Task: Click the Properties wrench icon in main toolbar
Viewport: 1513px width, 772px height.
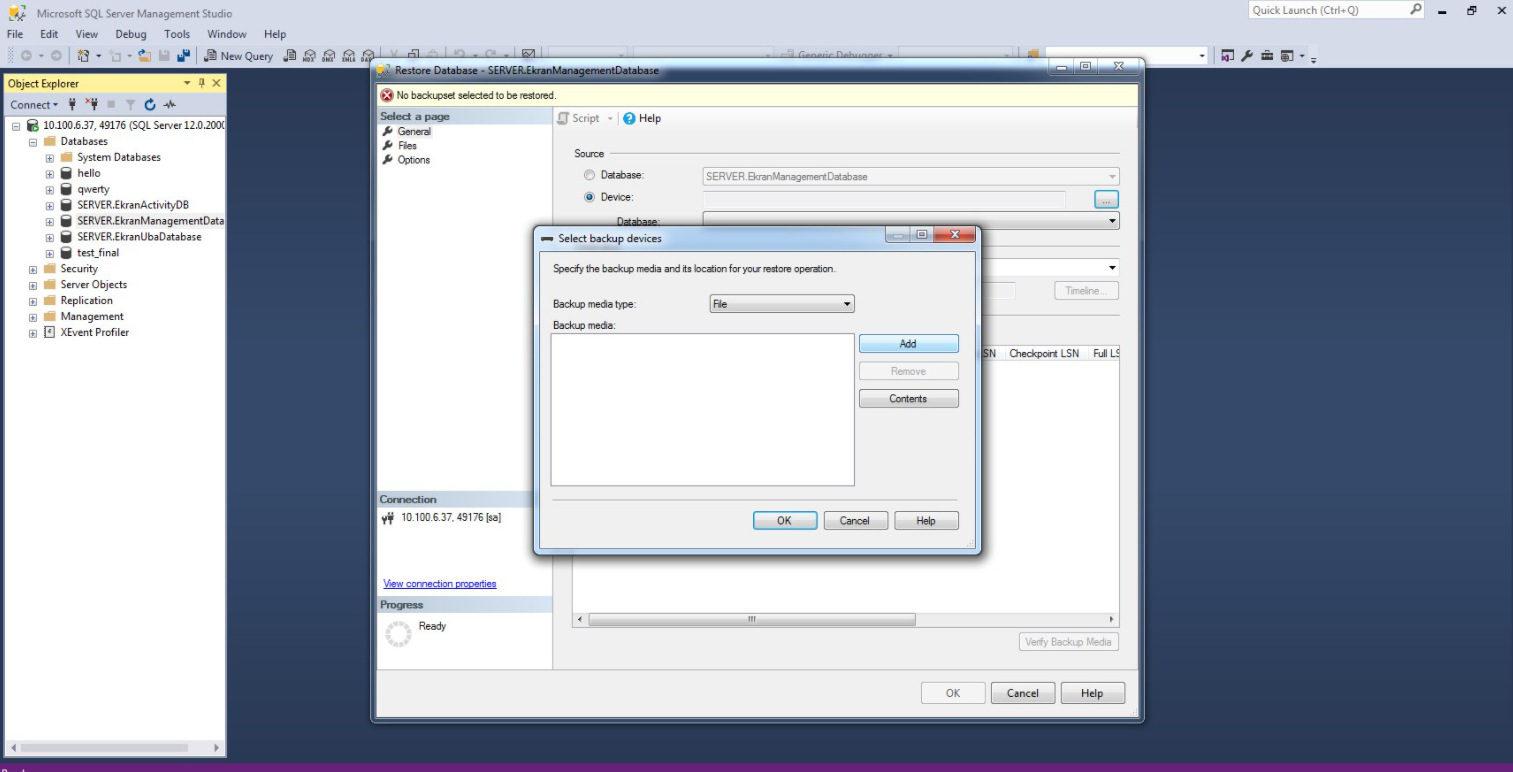Action: (x=1248, y=56)
